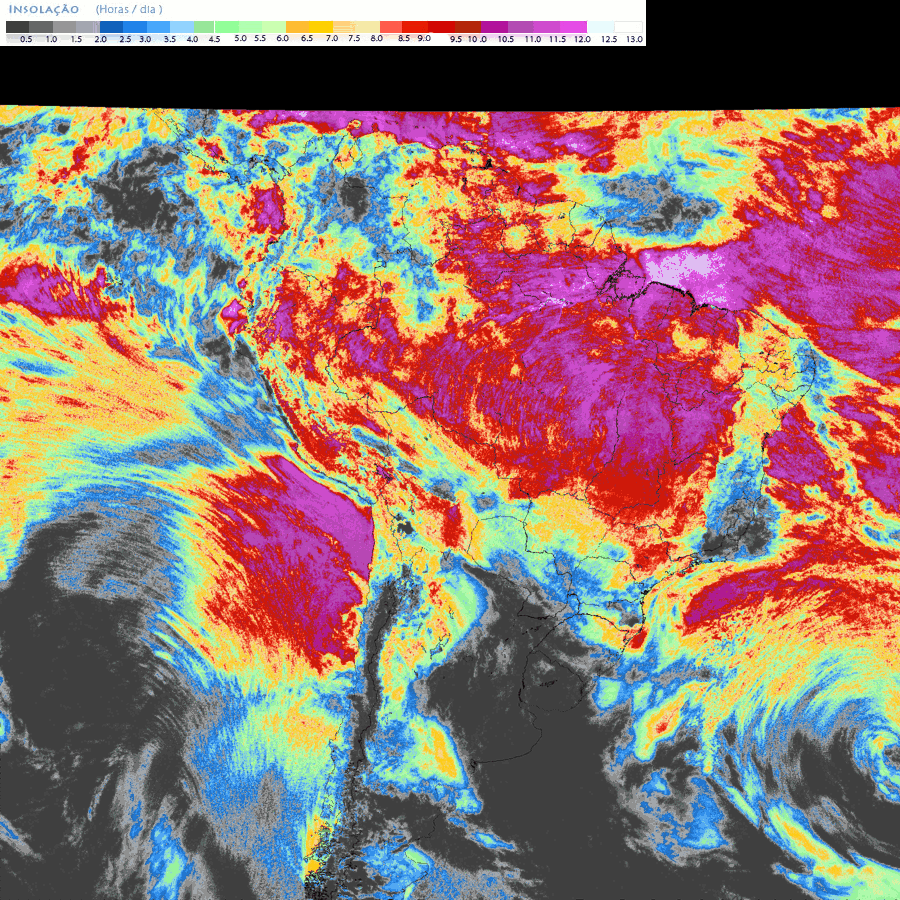
Task: Click the pale sky-blue legend swatch
Action: tap(182, 27)
